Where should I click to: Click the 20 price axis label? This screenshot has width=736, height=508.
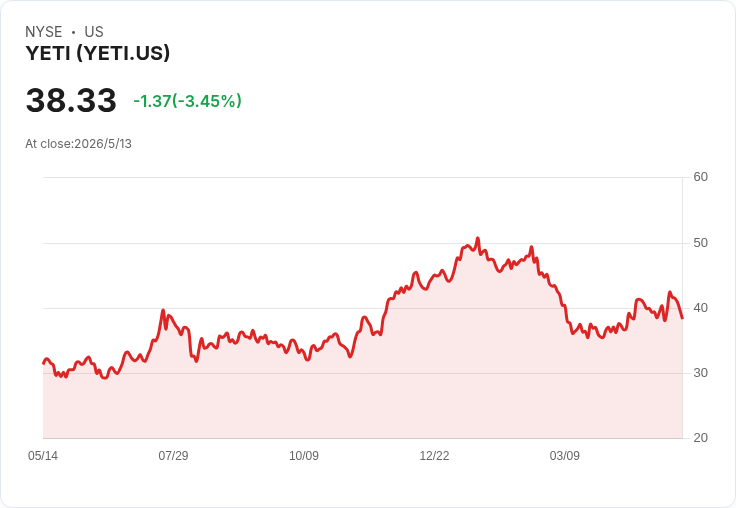(700, 438)
